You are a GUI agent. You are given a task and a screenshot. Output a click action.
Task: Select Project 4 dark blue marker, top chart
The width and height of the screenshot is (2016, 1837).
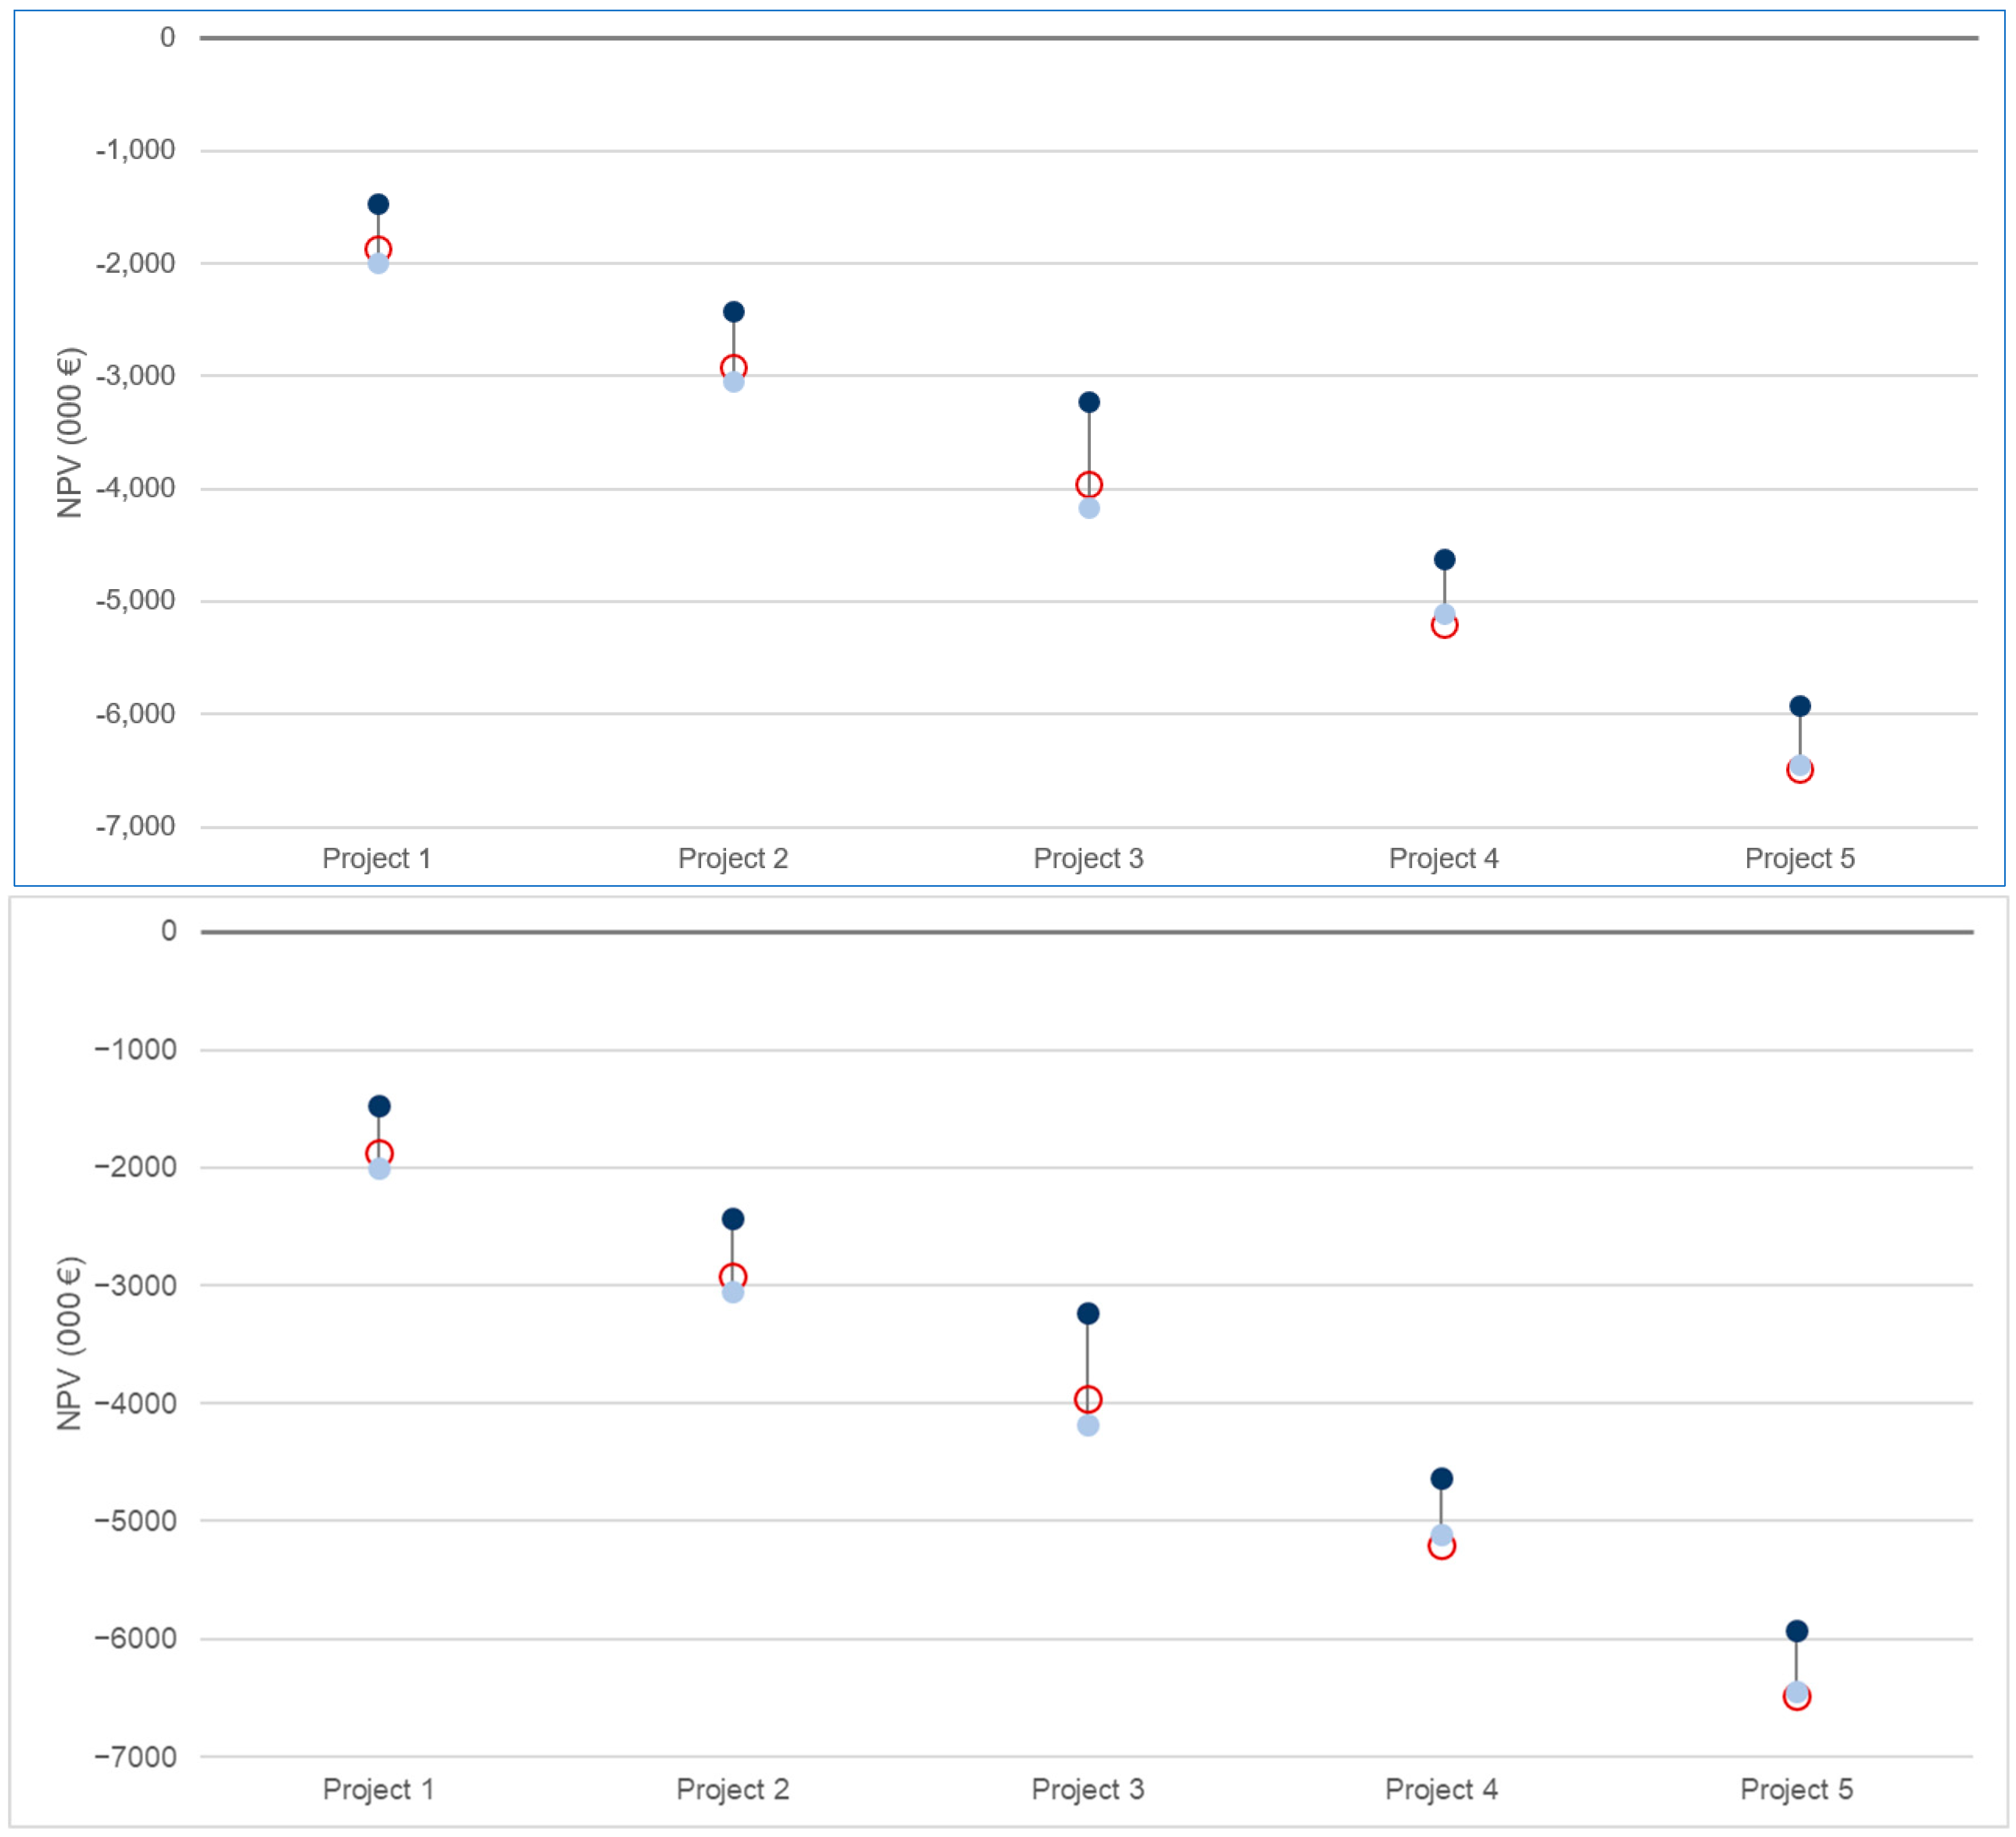[x=1444, y=559]
